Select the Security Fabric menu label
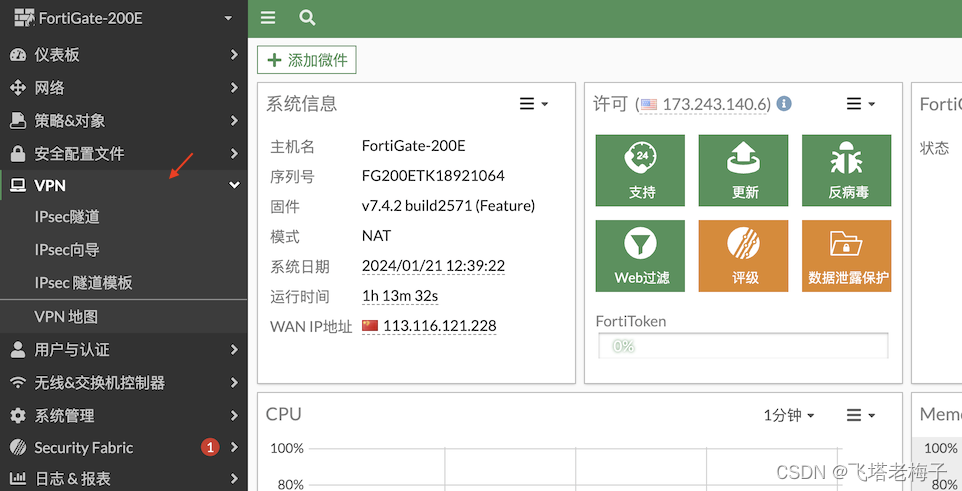 coord(83,447)
